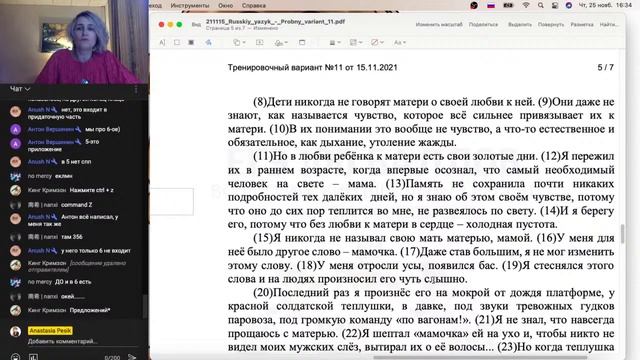The height and width of the screenshot is (360, 640).
Task: Click the 'там 356' chat message
Action: click(72, 237)
